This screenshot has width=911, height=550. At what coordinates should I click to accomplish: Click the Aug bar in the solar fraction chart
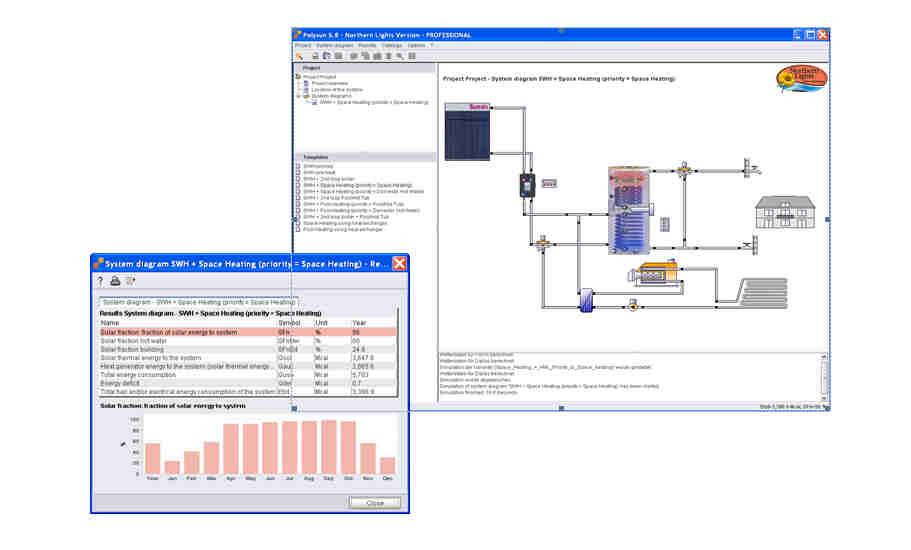tap(309, 448)
